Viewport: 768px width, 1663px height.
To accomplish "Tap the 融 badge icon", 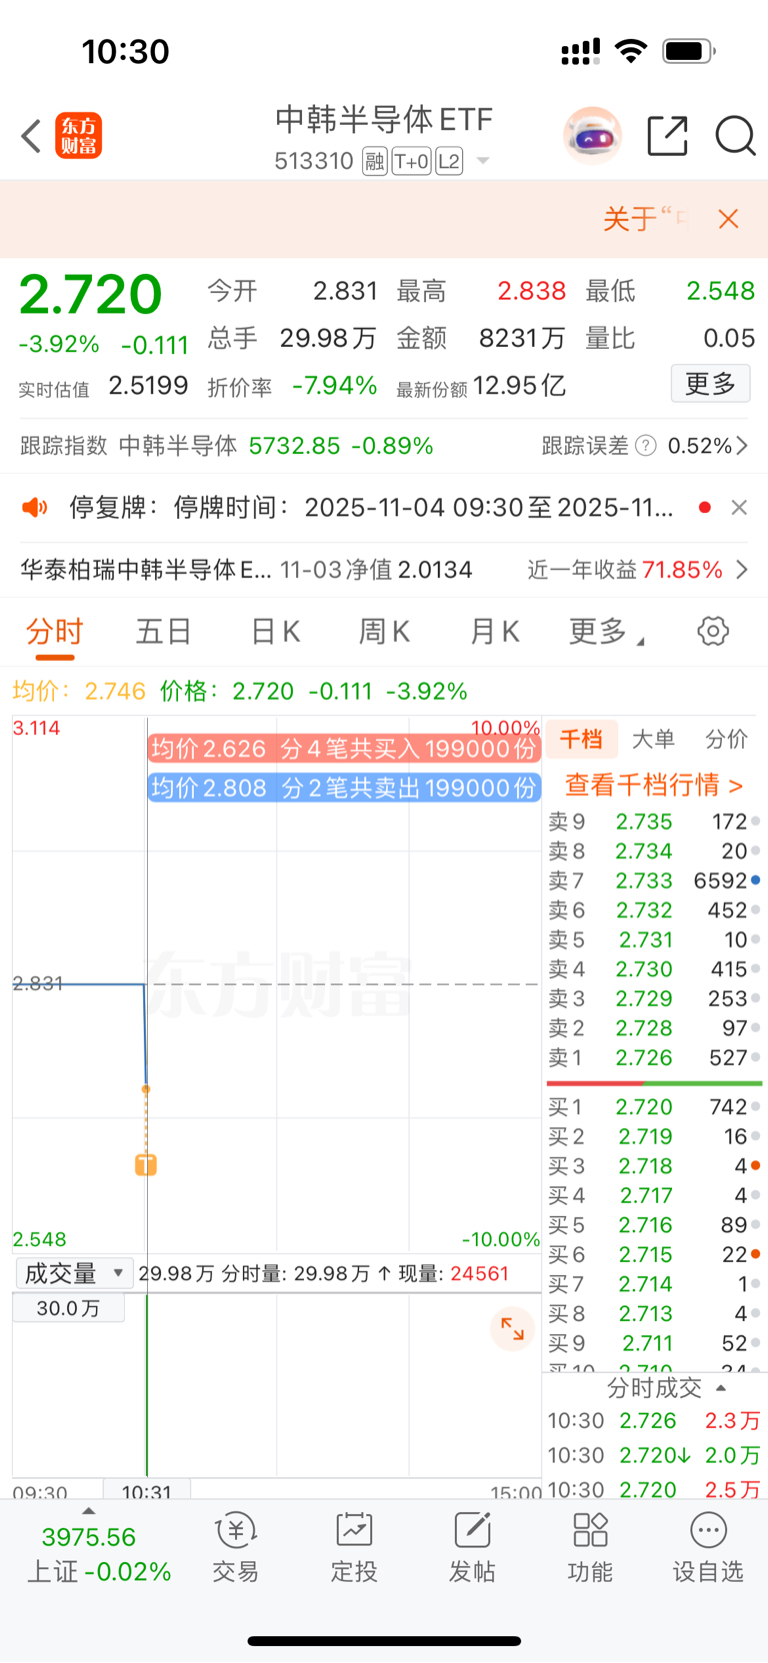I will [x=374, y=161].
